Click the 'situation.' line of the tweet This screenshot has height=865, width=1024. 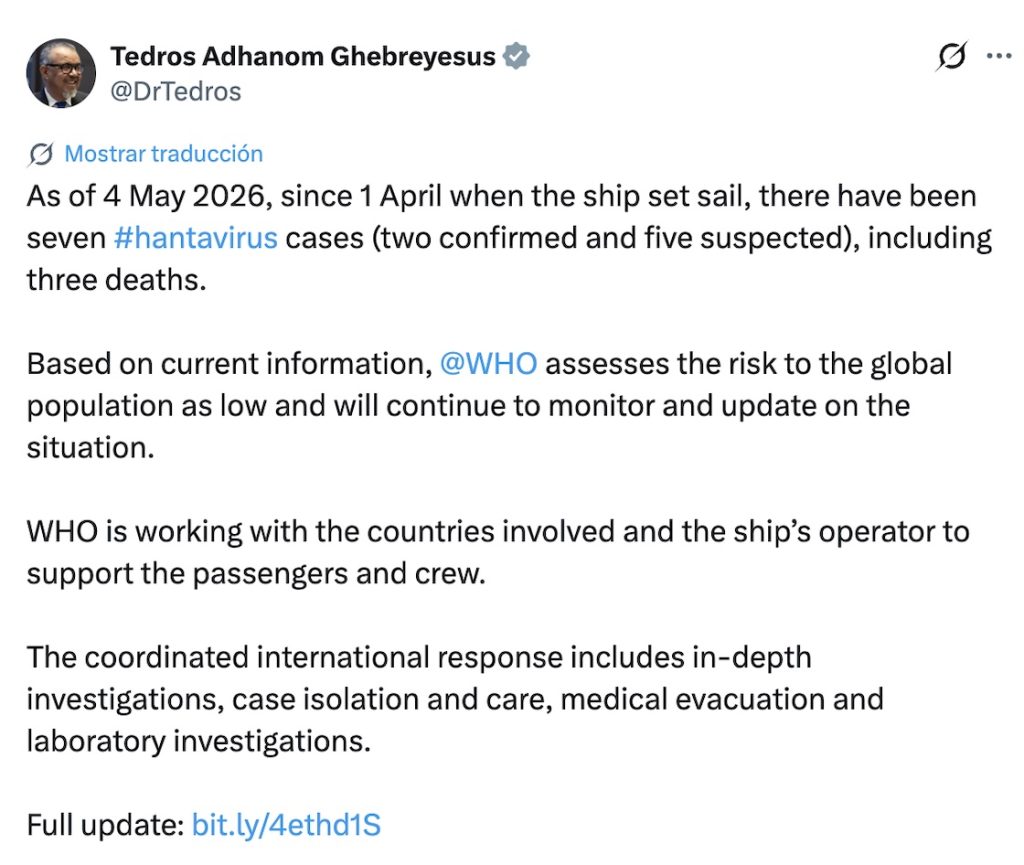point(90,448)
